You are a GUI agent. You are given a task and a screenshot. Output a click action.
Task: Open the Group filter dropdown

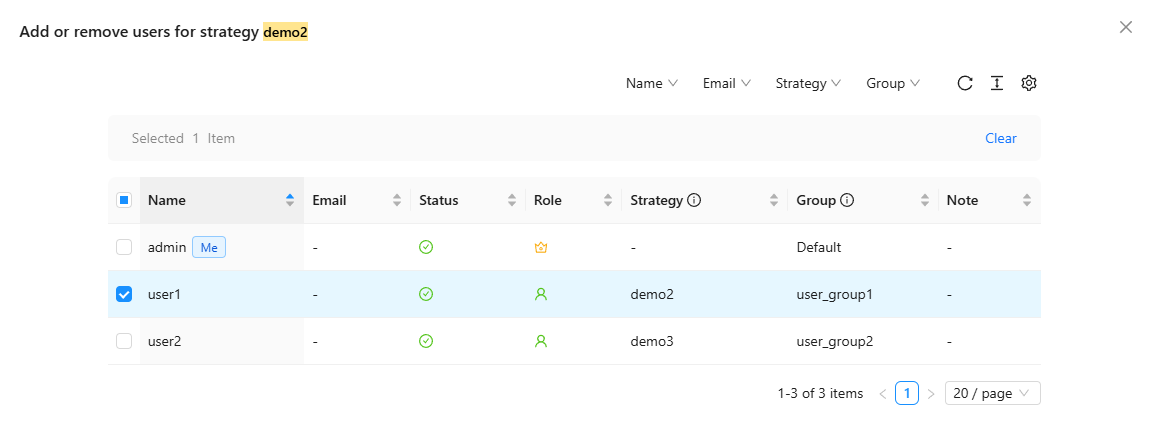(893, 83)
